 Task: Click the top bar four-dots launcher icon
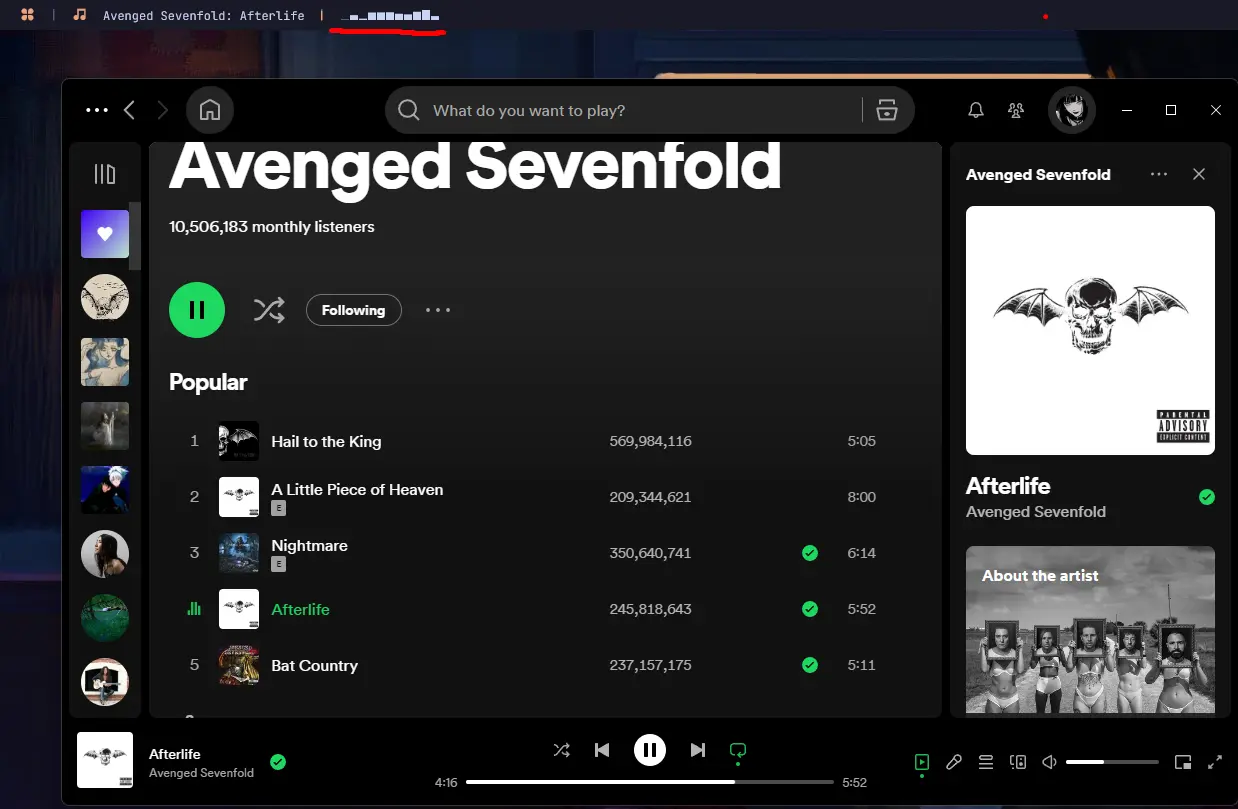pos(27,15)
